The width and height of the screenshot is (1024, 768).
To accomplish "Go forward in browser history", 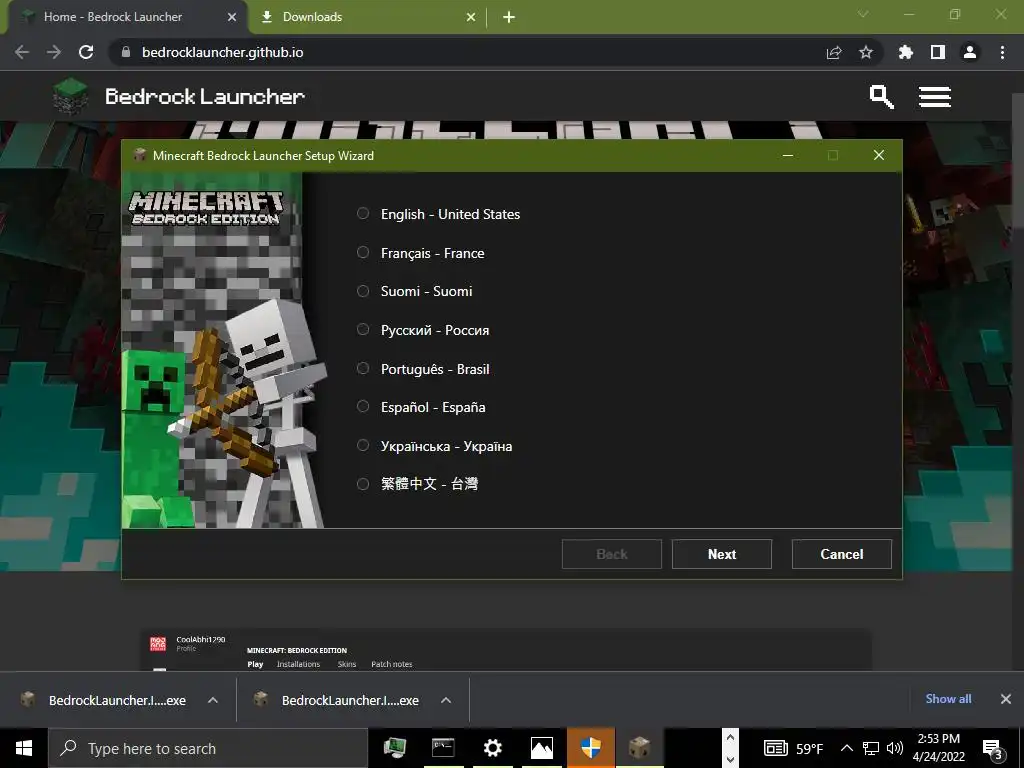I will (54, 52).
